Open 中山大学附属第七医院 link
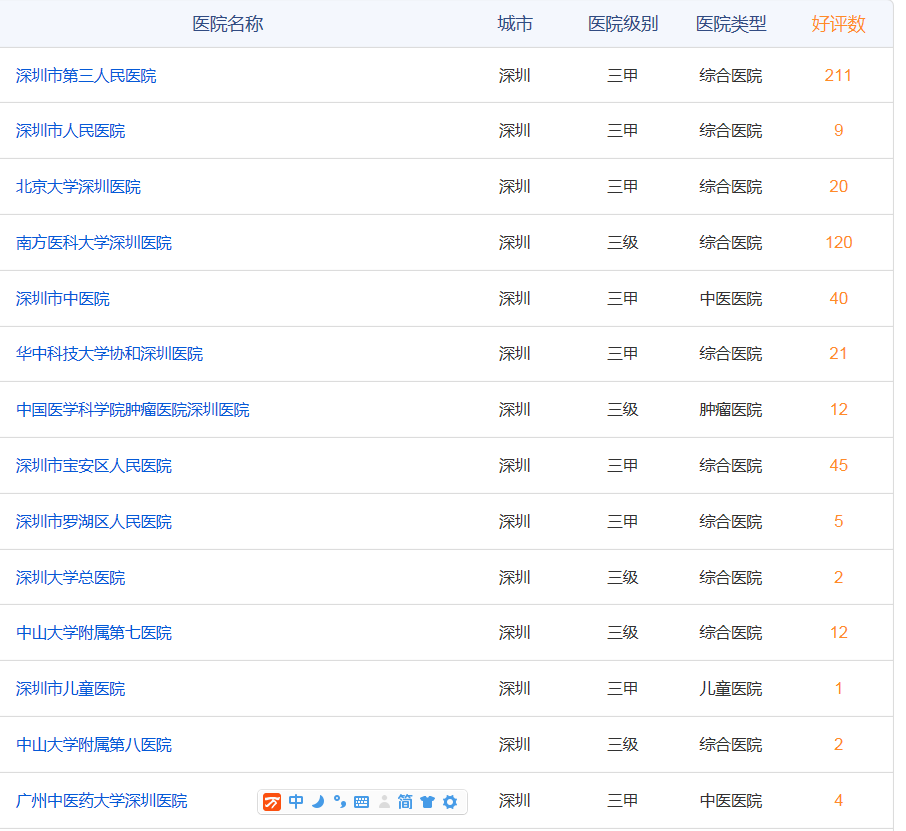The image size is (906, 831). [x=94, y=633]
